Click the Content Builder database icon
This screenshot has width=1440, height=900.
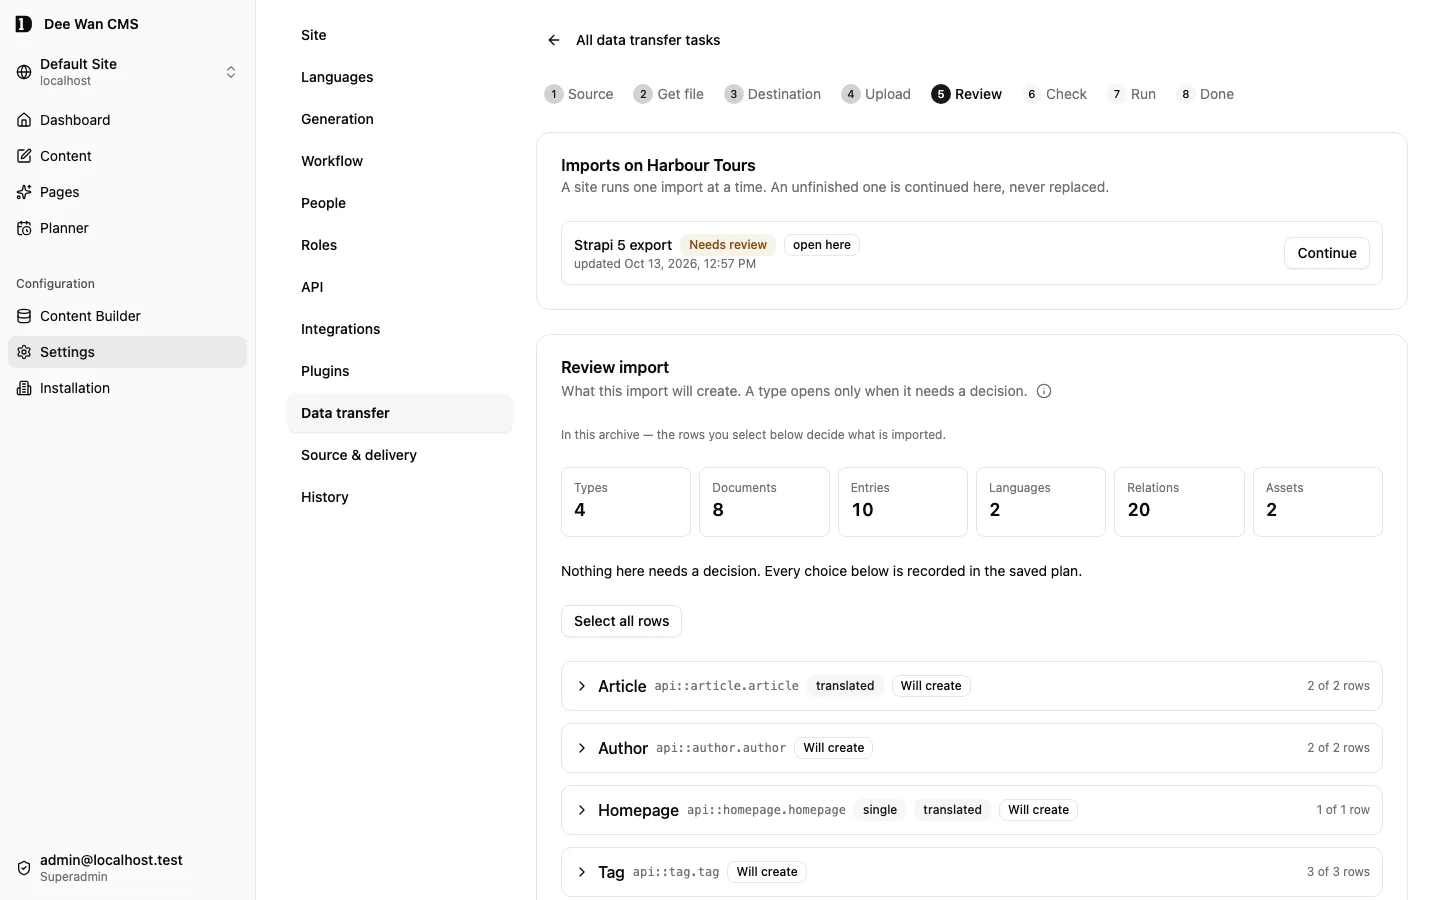point(24,316)
